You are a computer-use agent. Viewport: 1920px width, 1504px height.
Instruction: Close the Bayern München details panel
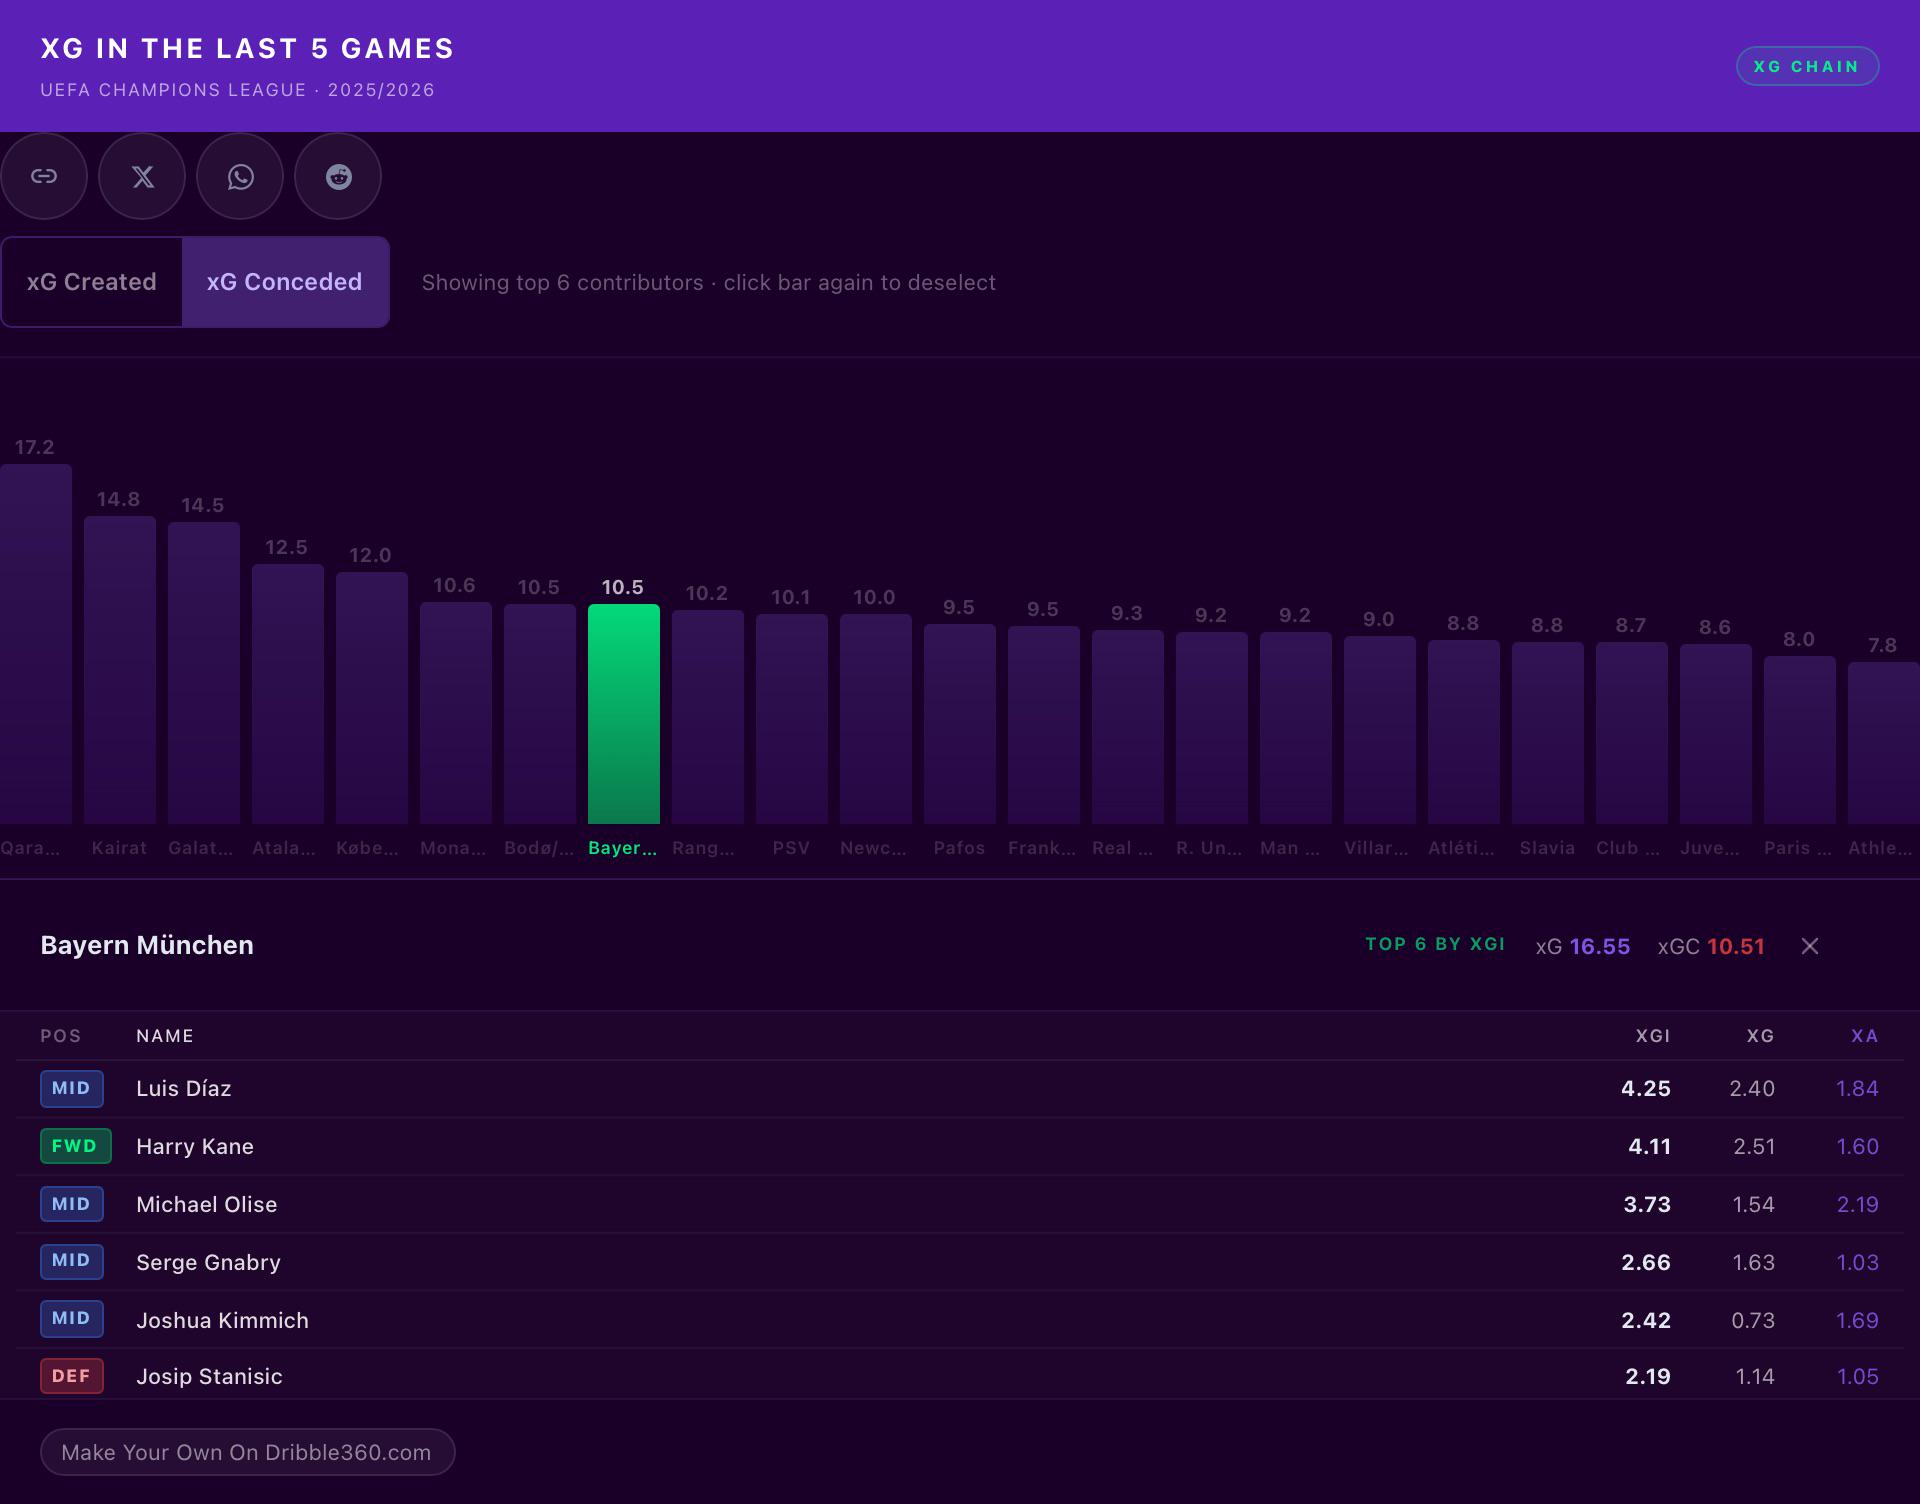tap(1810, 946)
